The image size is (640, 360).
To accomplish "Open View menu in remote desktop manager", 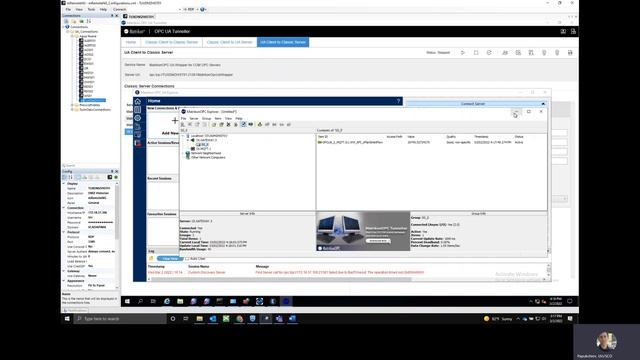I will tap(79, 9).
